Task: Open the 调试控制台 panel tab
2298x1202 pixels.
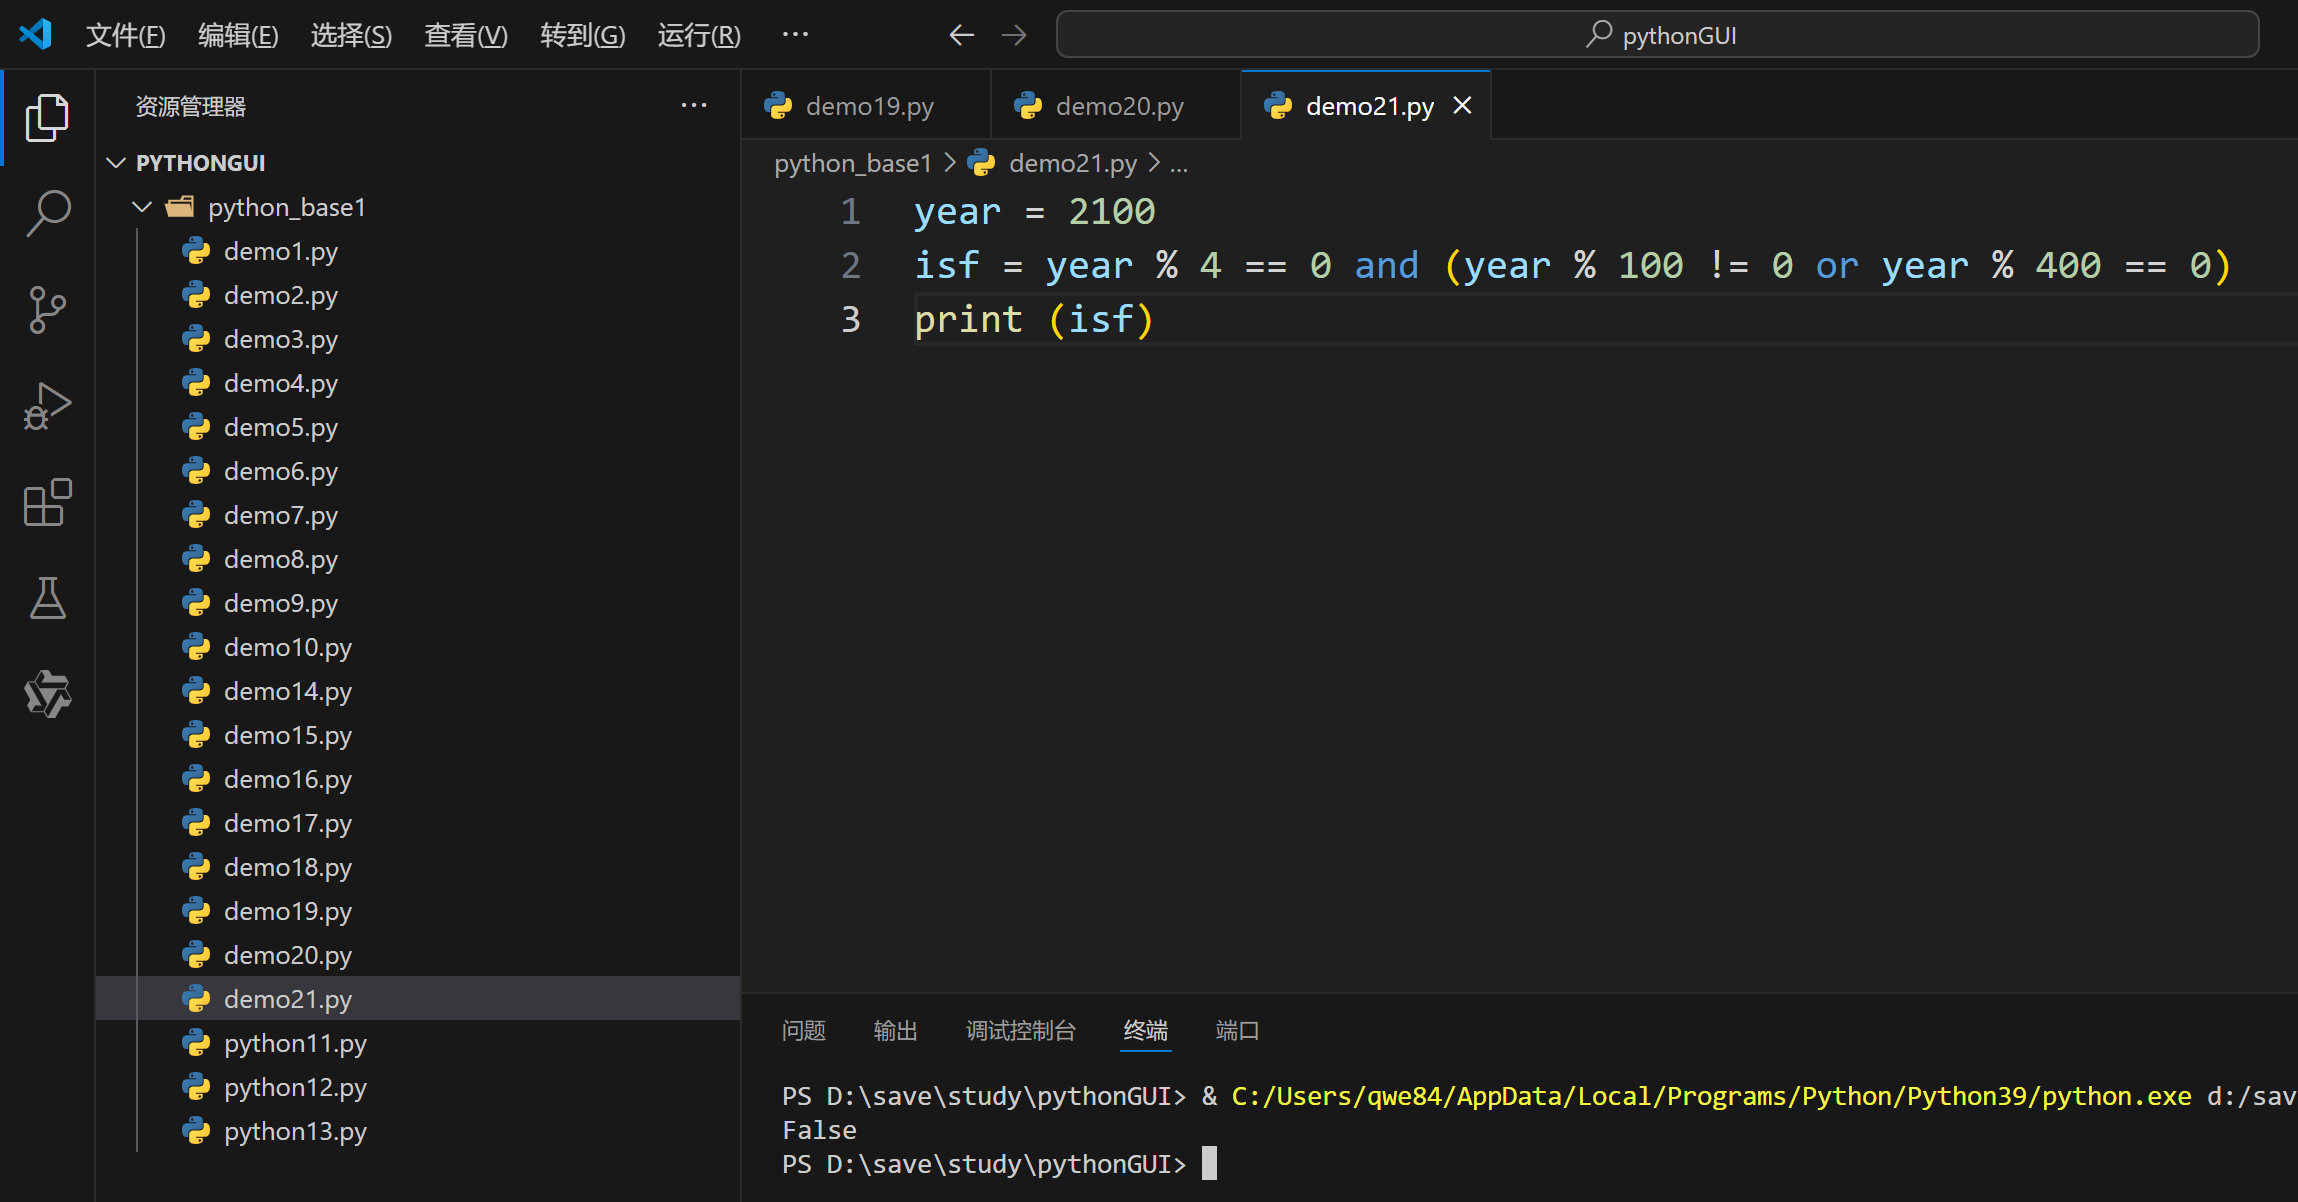Action: pyautogui.click(x=1020, y=1030)
